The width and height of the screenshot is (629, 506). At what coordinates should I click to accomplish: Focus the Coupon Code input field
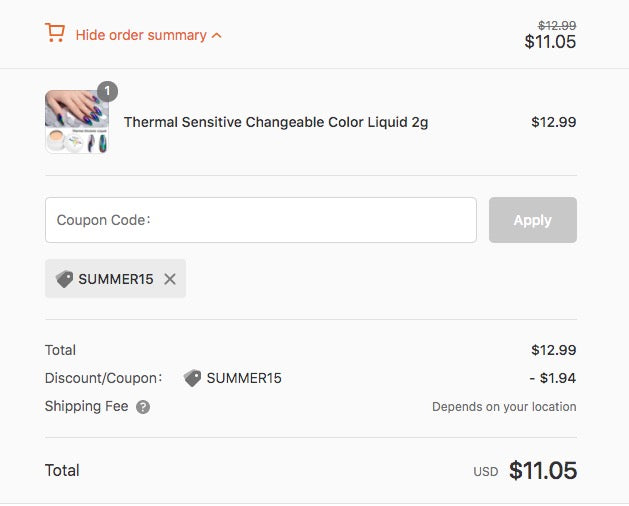click(261, 220)
